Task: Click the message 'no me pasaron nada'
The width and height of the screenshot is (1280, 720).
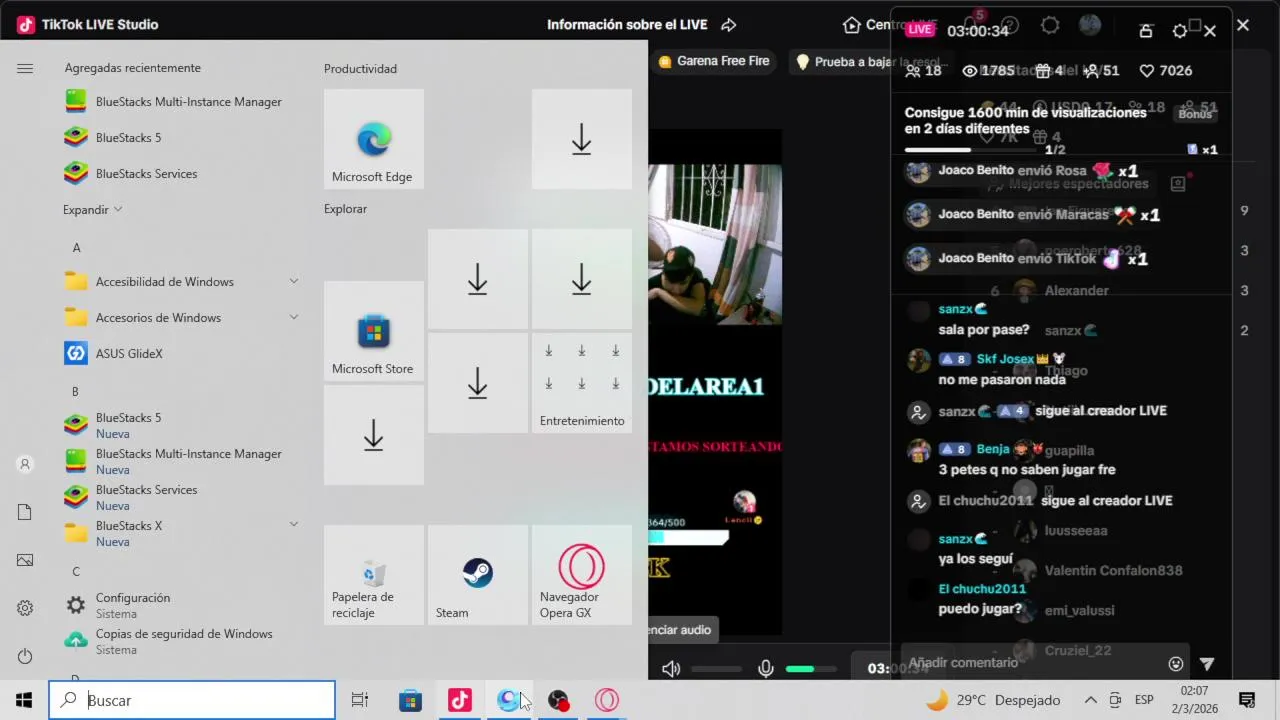Action: tap(1002, 380)
